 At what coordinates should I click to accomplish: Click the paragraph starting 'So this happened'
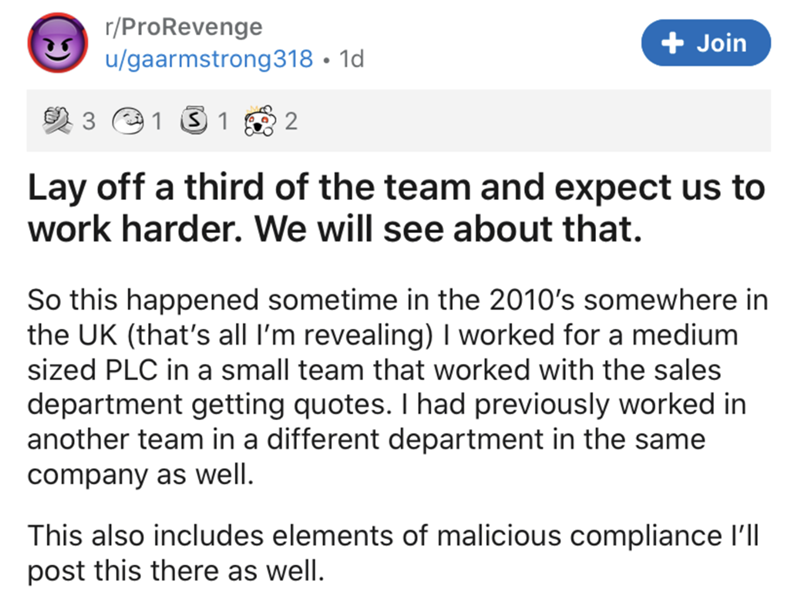pyautogui.click(x=390, y=384)
